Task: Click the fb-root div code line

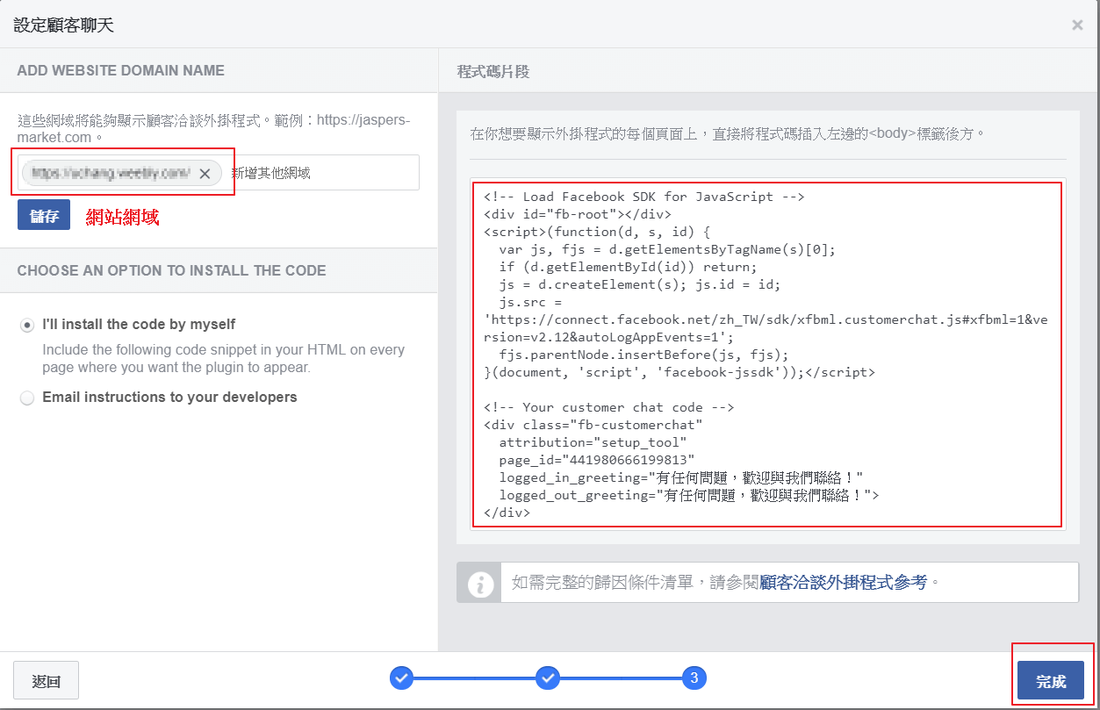Action: (577, 215)
